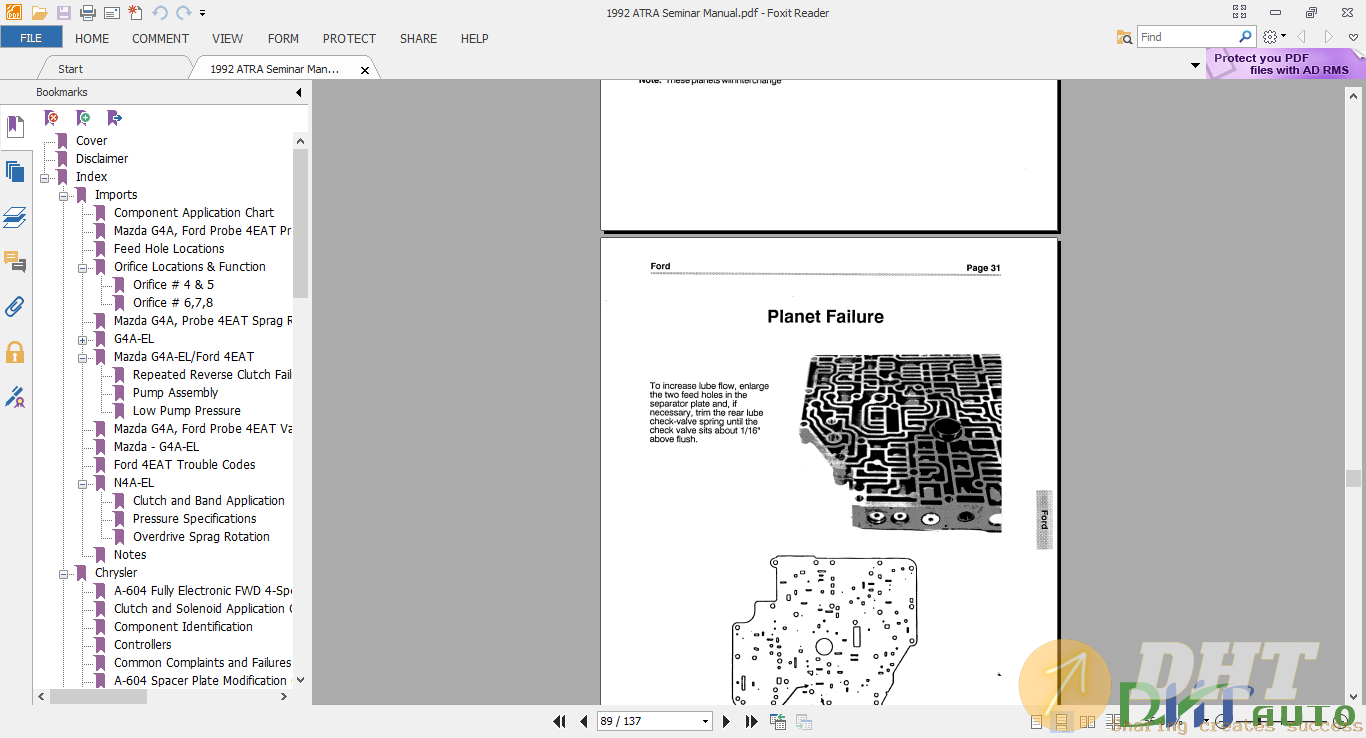Image resolution: width=1366 pixels, height=738 pixels.
Task: Collapse the Chrysler bookmark node
Action: point(63,573)
